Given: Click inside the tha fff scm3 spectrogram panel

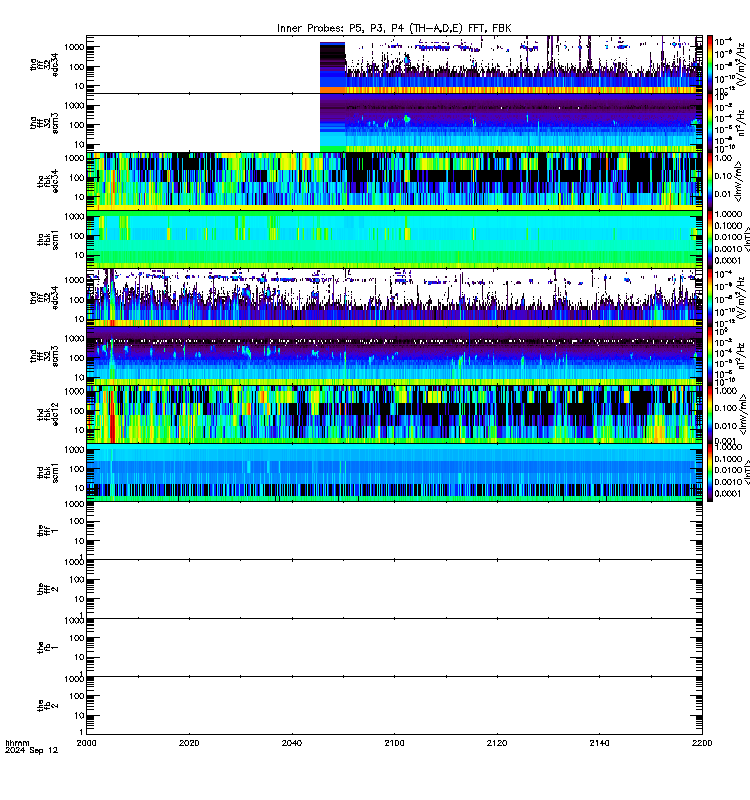Looking at the screenshot, I should (x=394, y=123).
